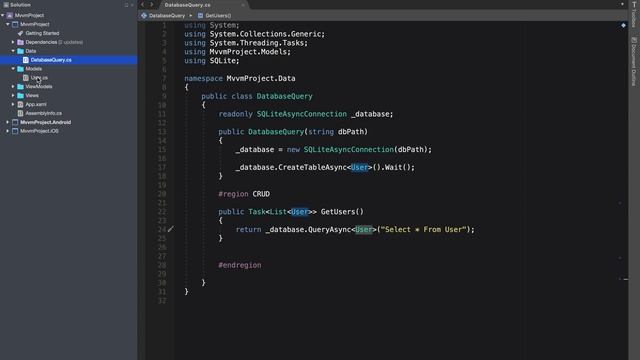Click the DatabaseQuery.cs file icon in tree
This screenshot has width=640, height=360.
pyautogui.click(x=26, y=60)
